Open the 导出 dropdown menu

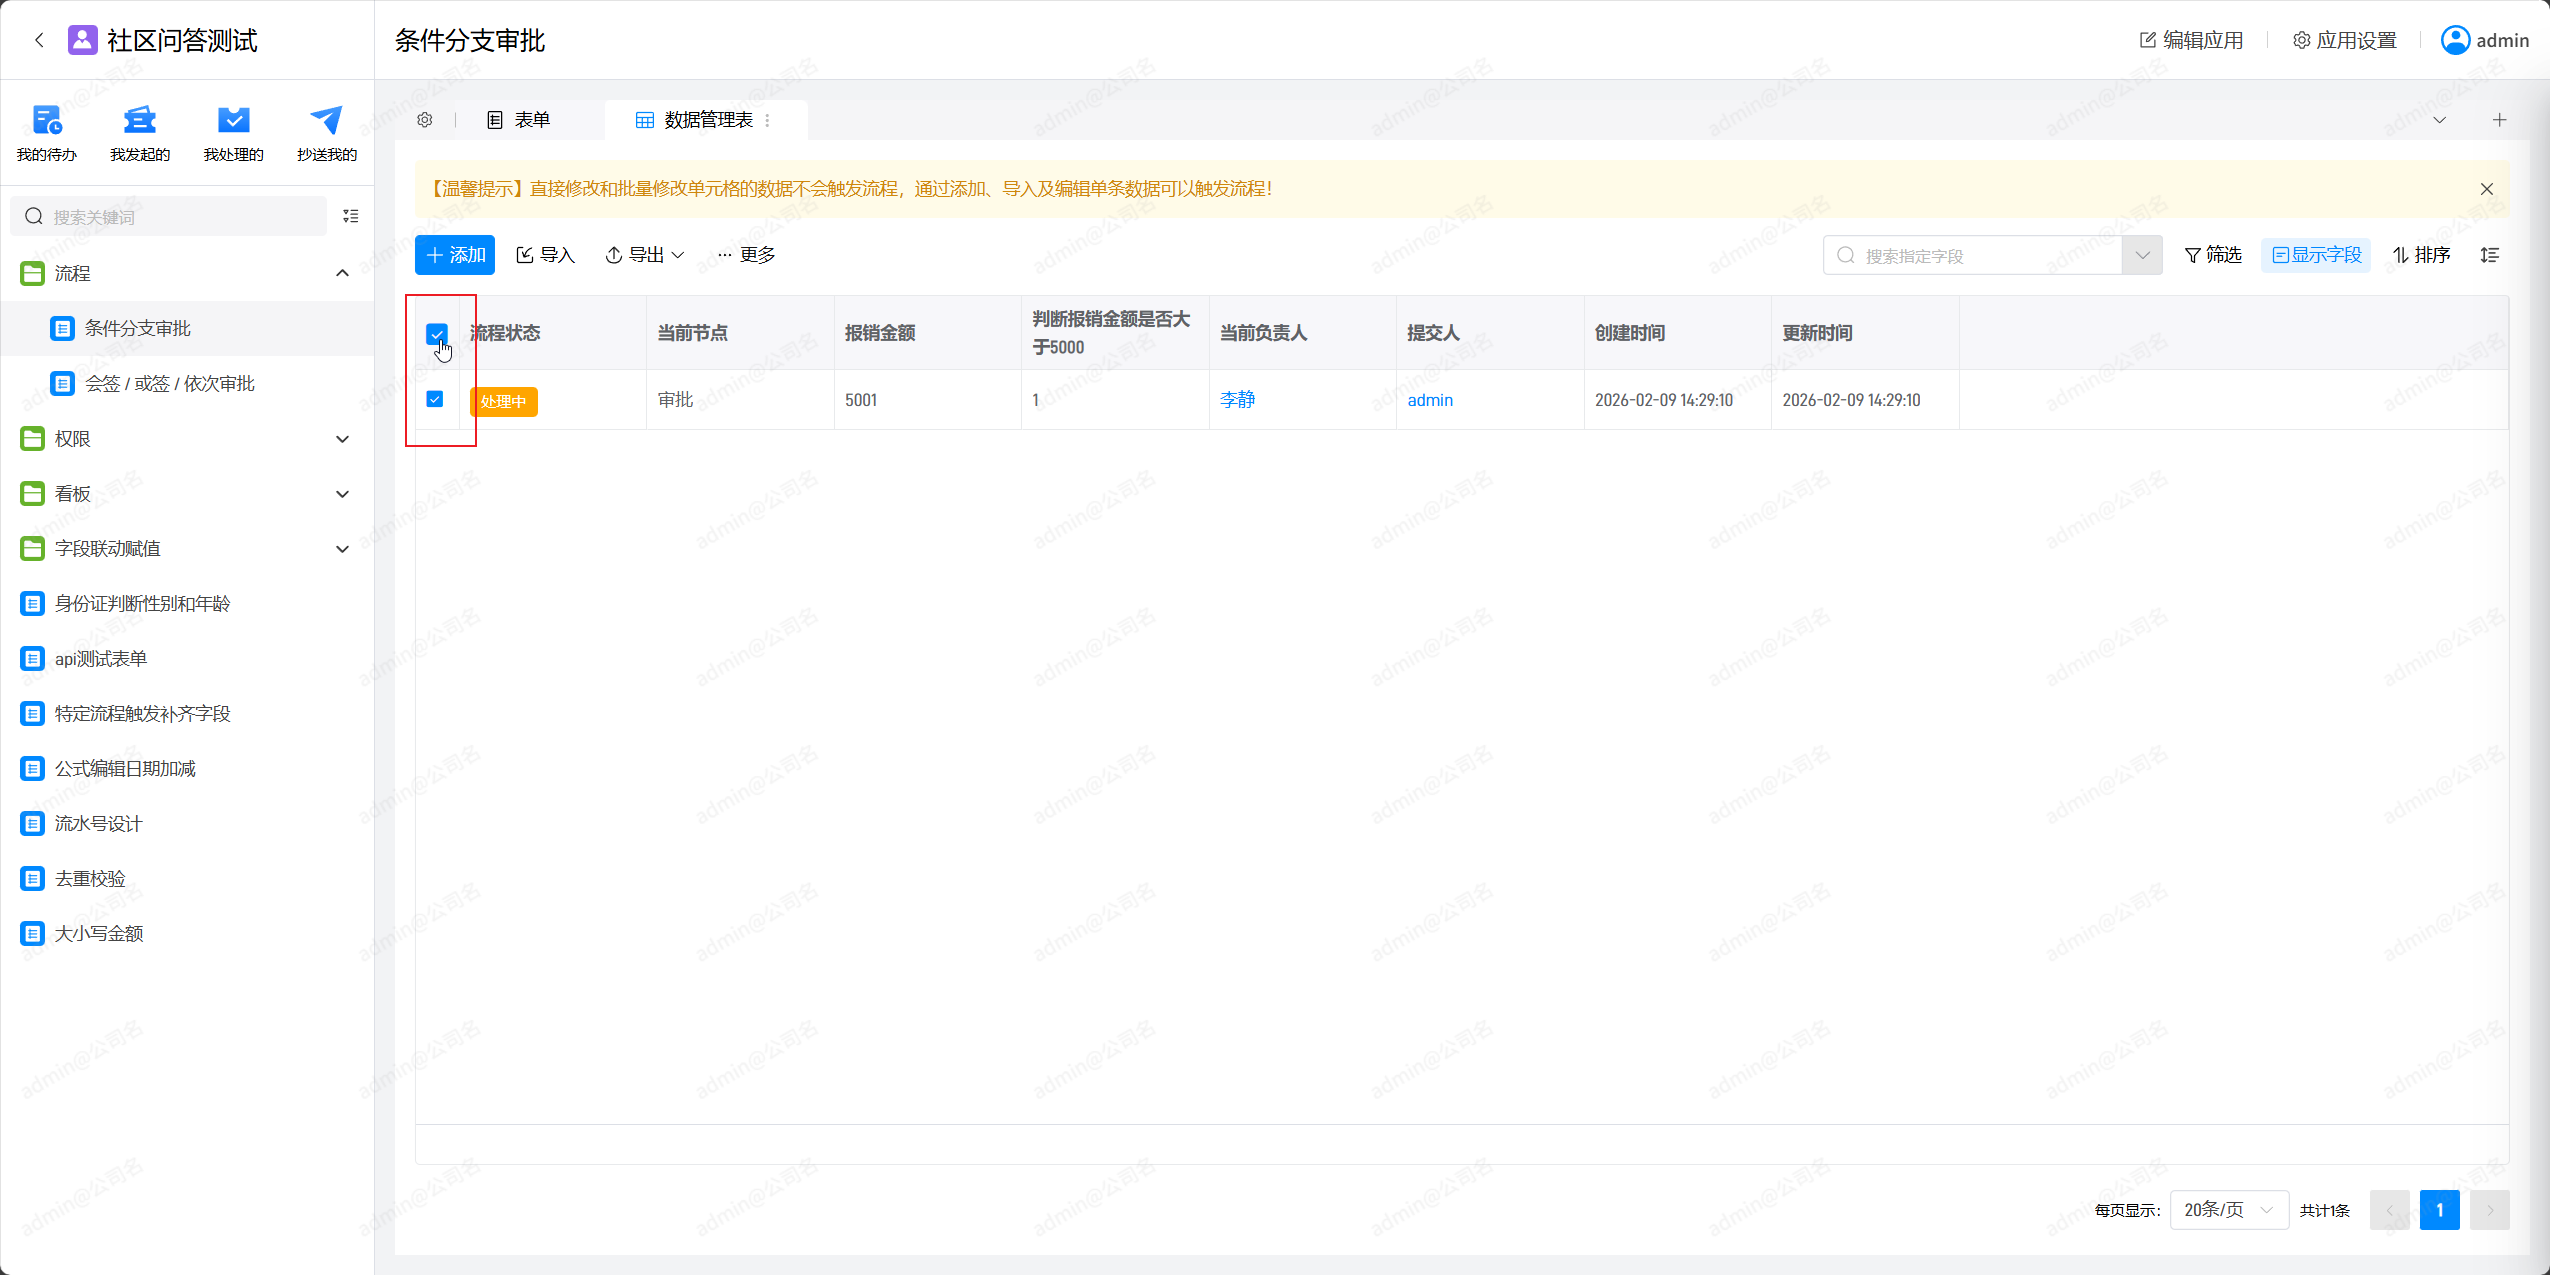pyautogui.click(x=645, y=255)
